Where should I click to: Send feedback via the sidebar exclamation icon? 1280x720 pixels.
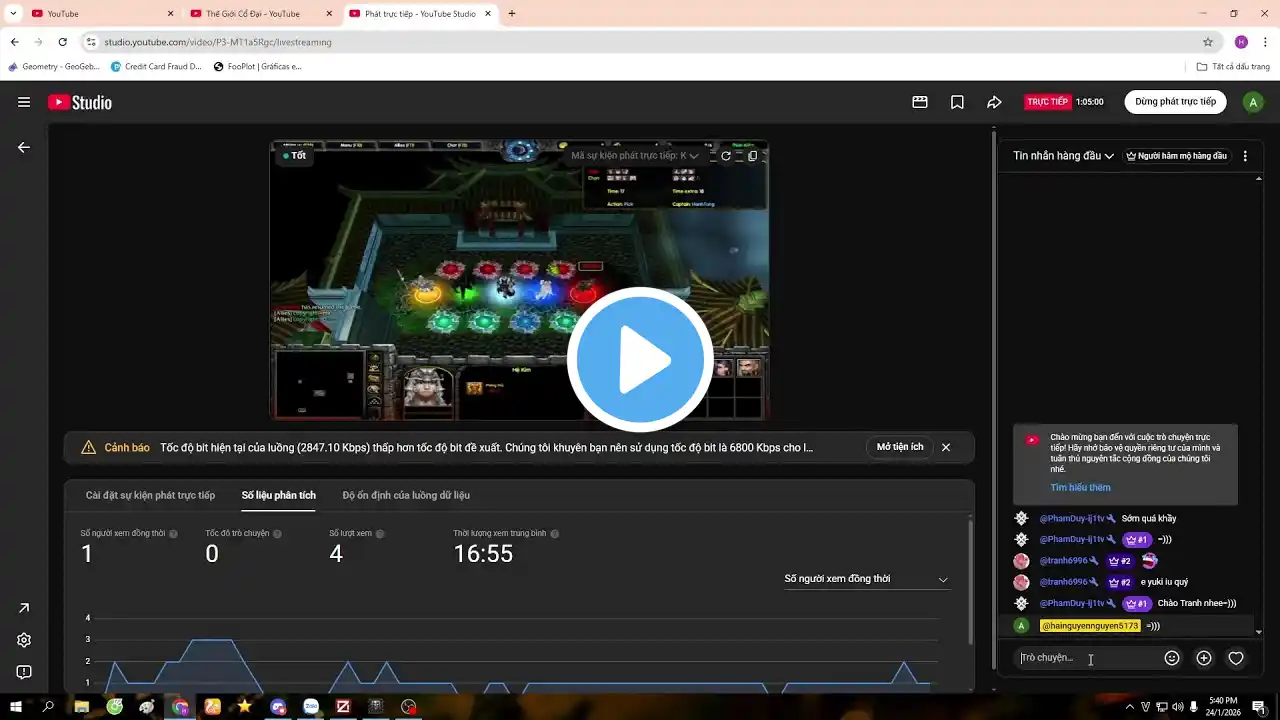pos(24,672)
